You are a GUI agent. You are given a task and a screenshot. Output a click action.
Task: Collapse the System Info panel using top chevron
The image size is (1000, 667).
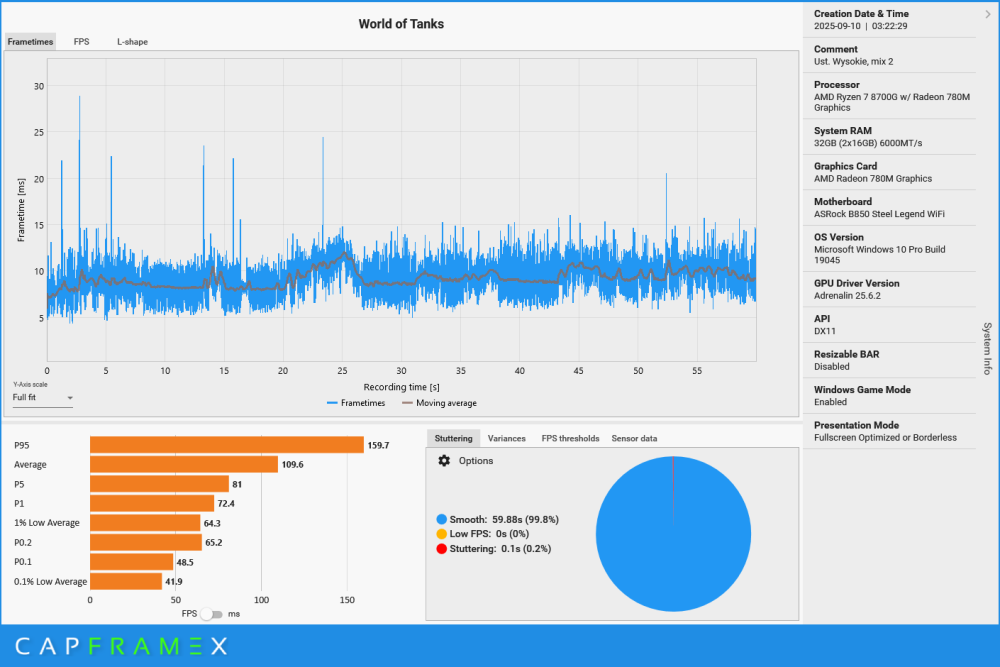(988, 14)
